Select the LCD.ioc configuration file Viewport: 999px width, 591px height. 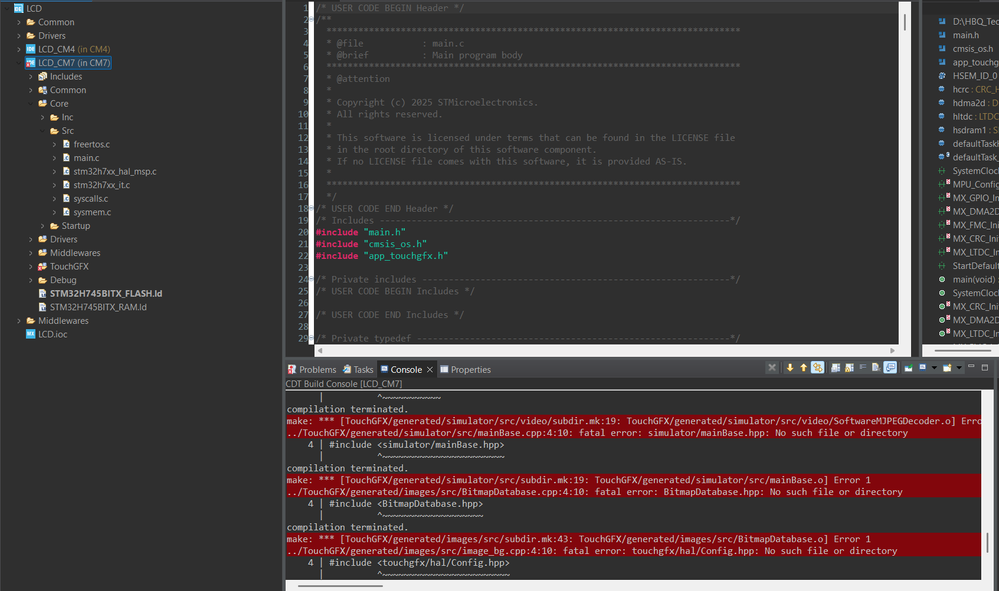52,334
